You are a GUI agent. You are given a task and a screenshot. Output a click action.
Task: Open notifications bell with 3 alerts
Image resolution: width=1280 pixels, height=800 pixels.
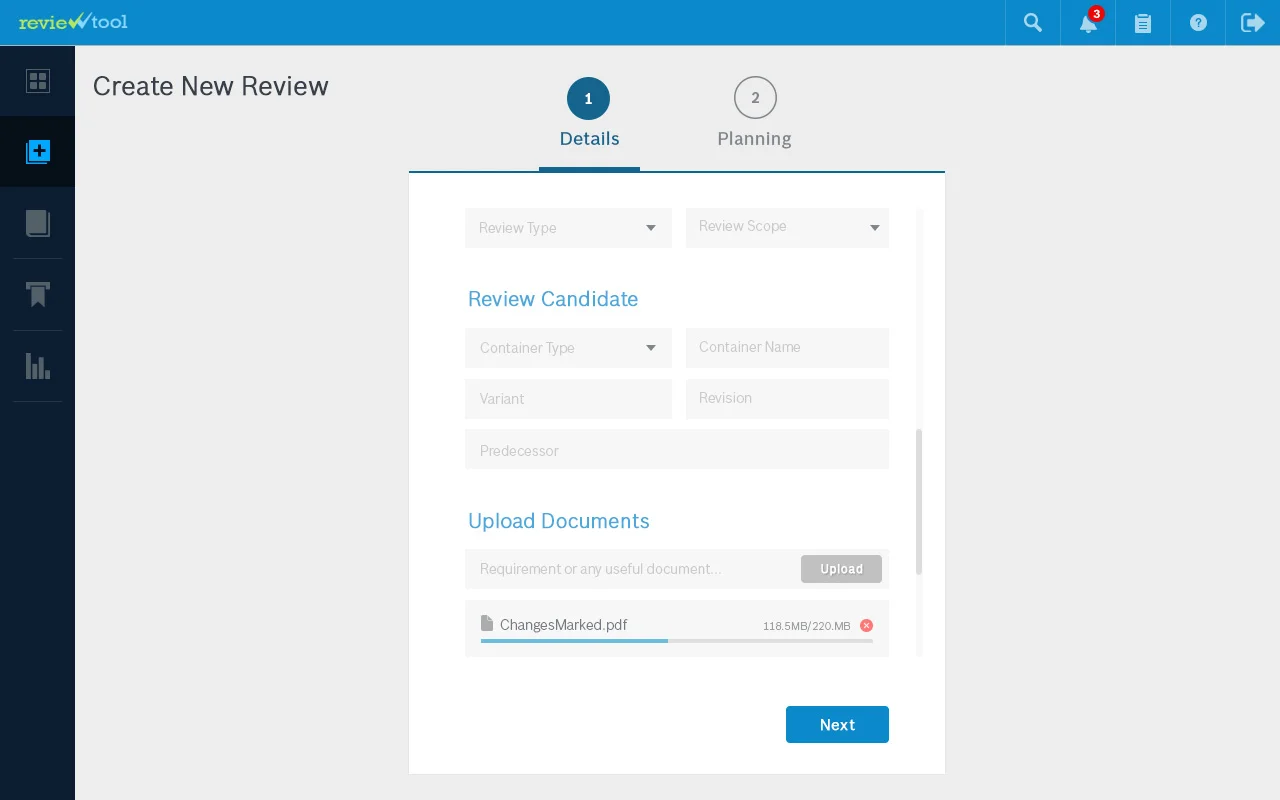pos(1089,22)
